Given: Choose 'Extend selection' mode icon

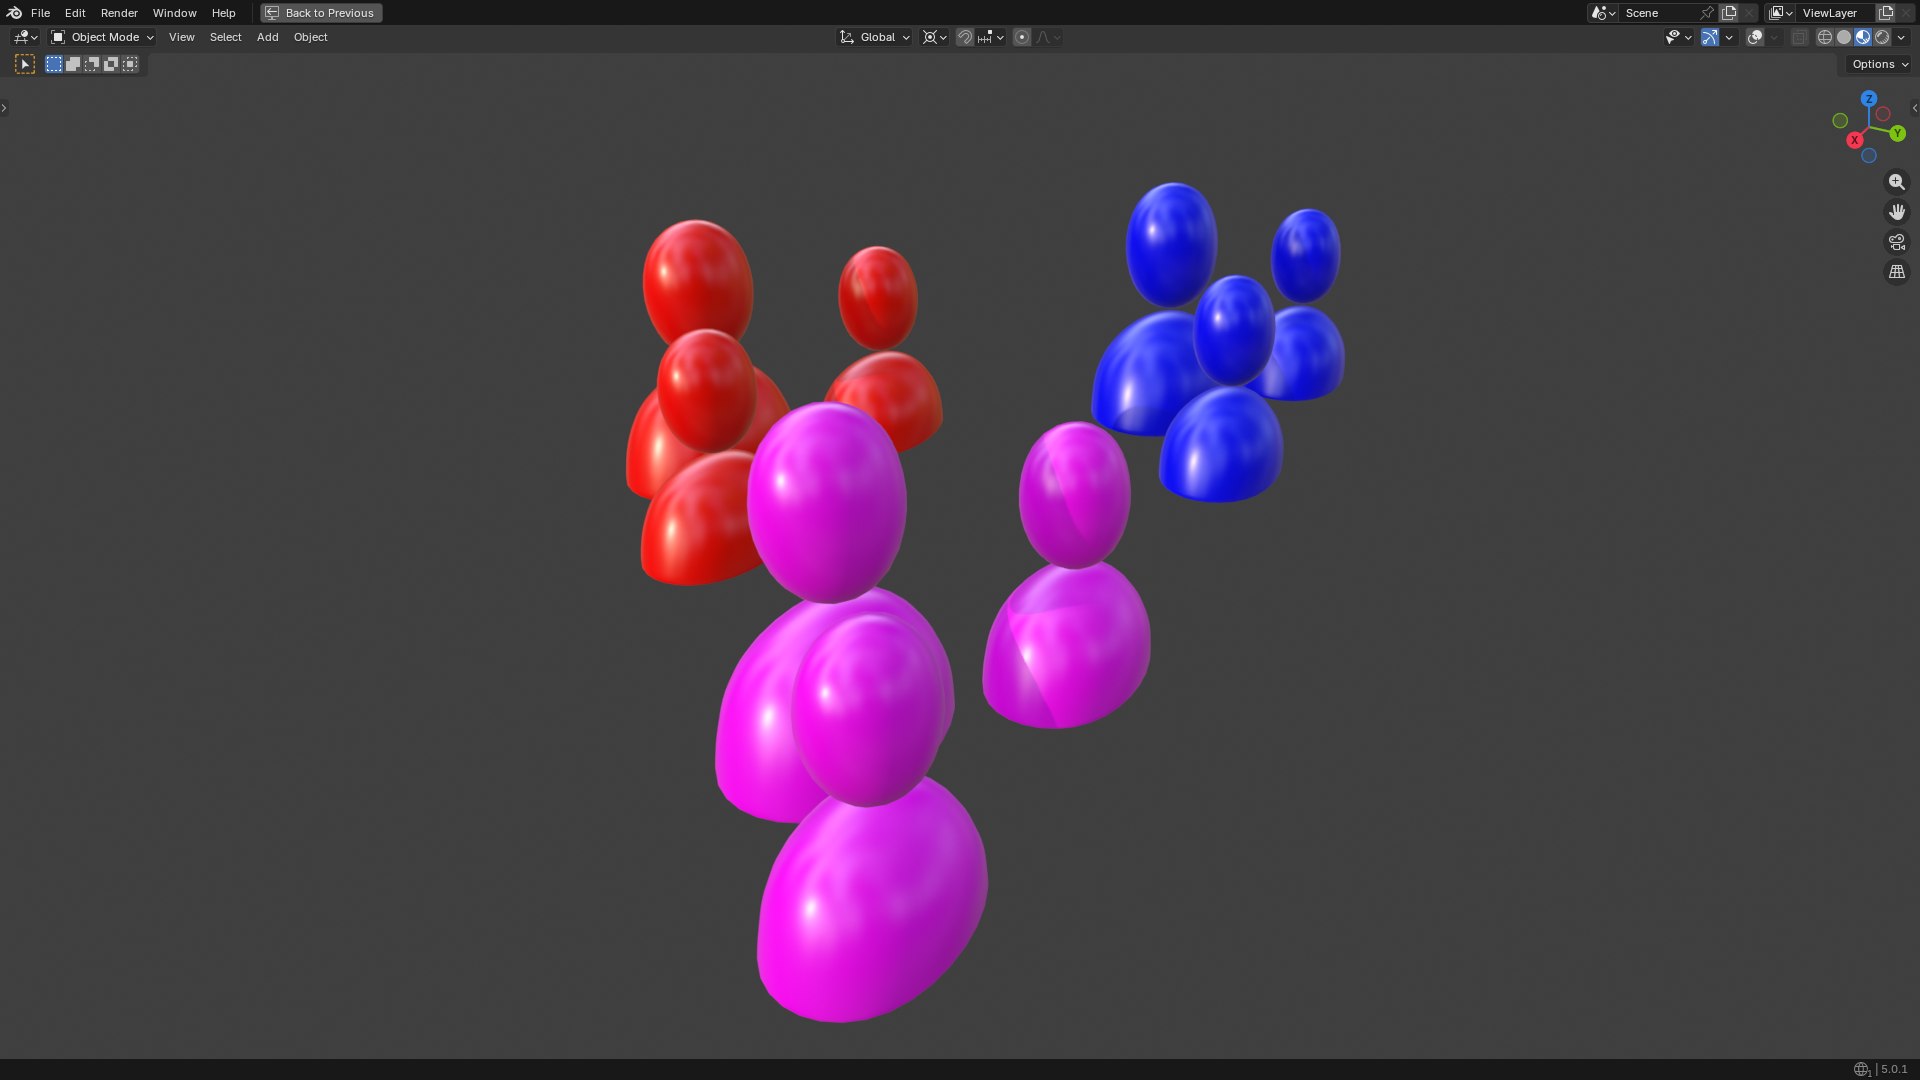Looking at the screenshot, I should 73,64.
